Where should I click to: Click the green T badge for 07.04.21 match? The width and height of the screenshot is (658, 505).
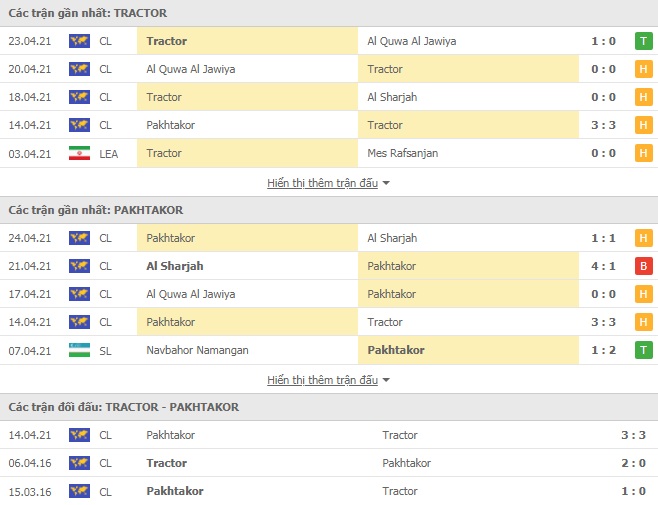tap(643, 350)
